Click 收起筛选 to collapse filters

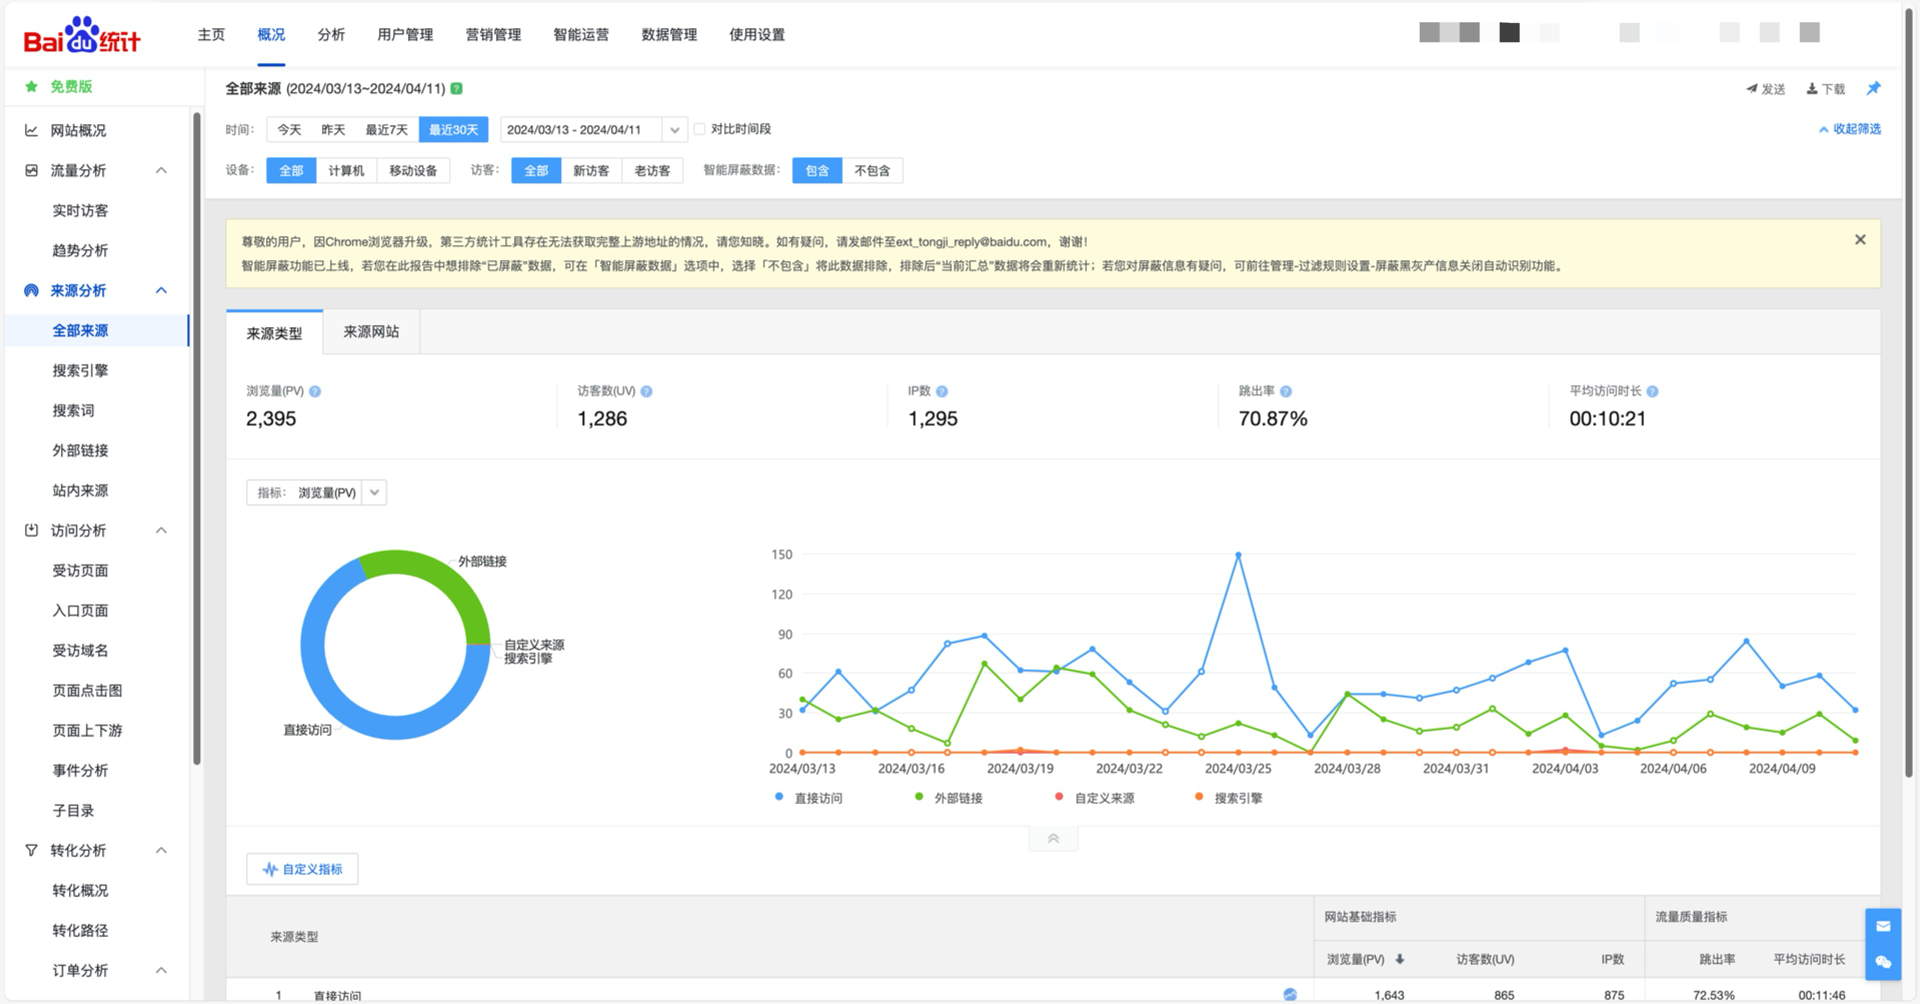point(1849,129)
